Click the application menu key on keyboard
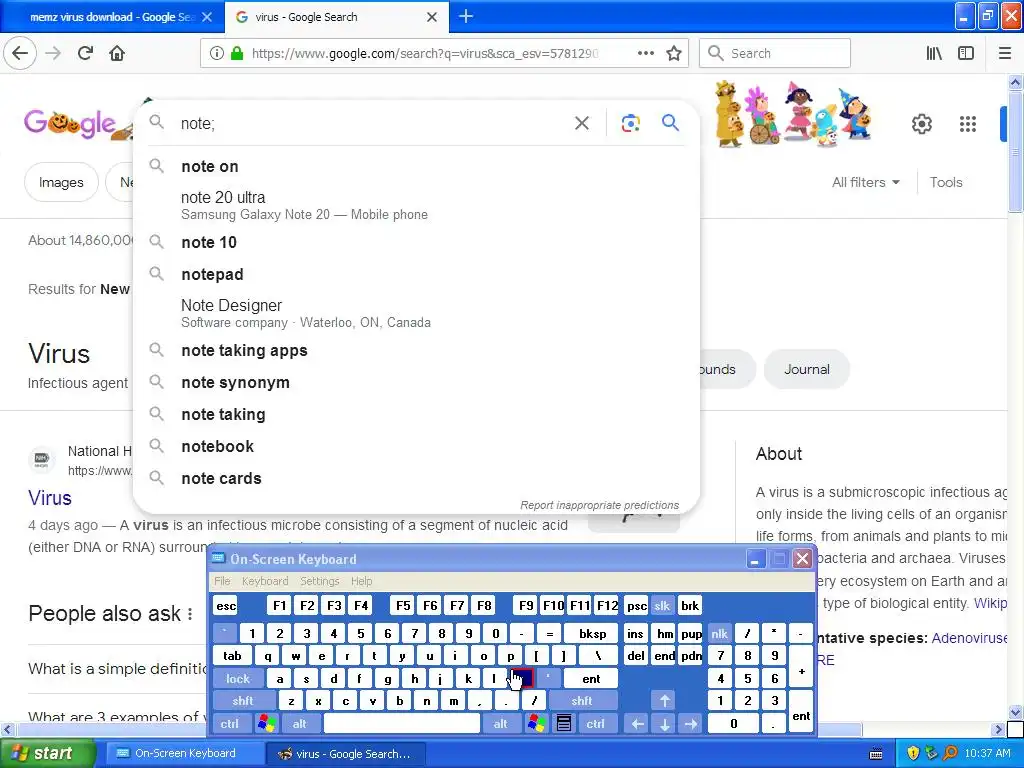1024x768 pixels. (564, 724)
